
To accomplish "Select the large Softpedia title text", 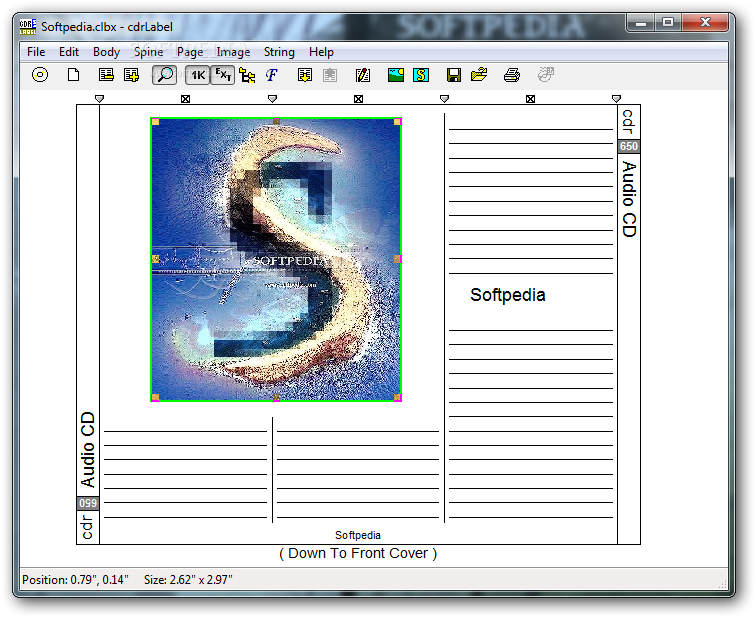I will coord(508,295).
